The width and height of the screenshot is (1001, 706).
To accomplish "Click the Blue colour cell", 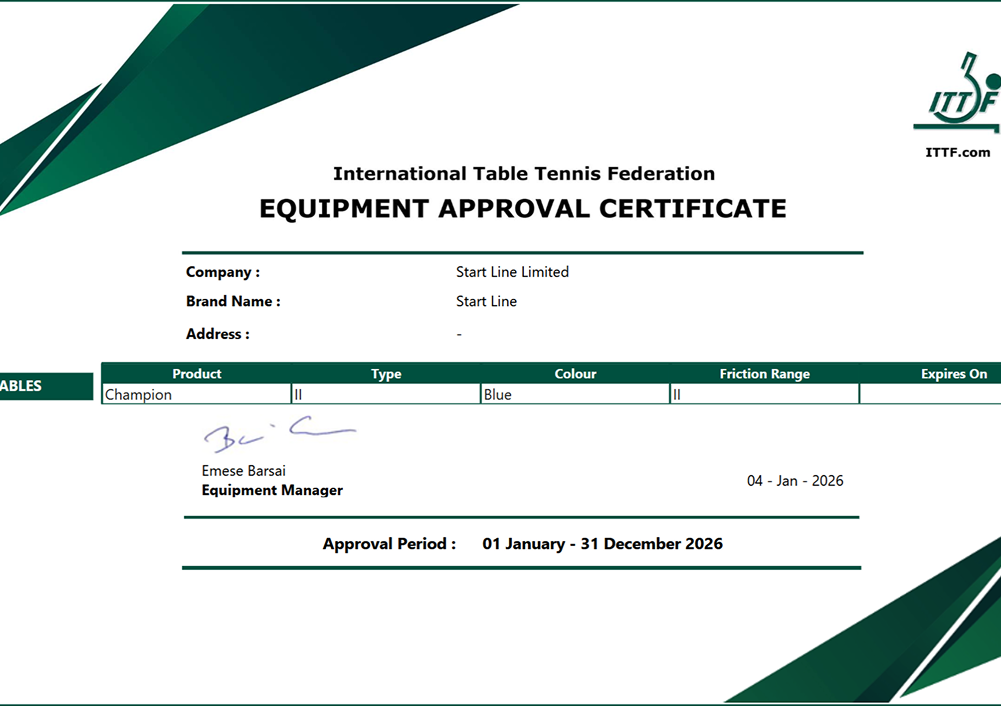I will [x=575, y=394].
